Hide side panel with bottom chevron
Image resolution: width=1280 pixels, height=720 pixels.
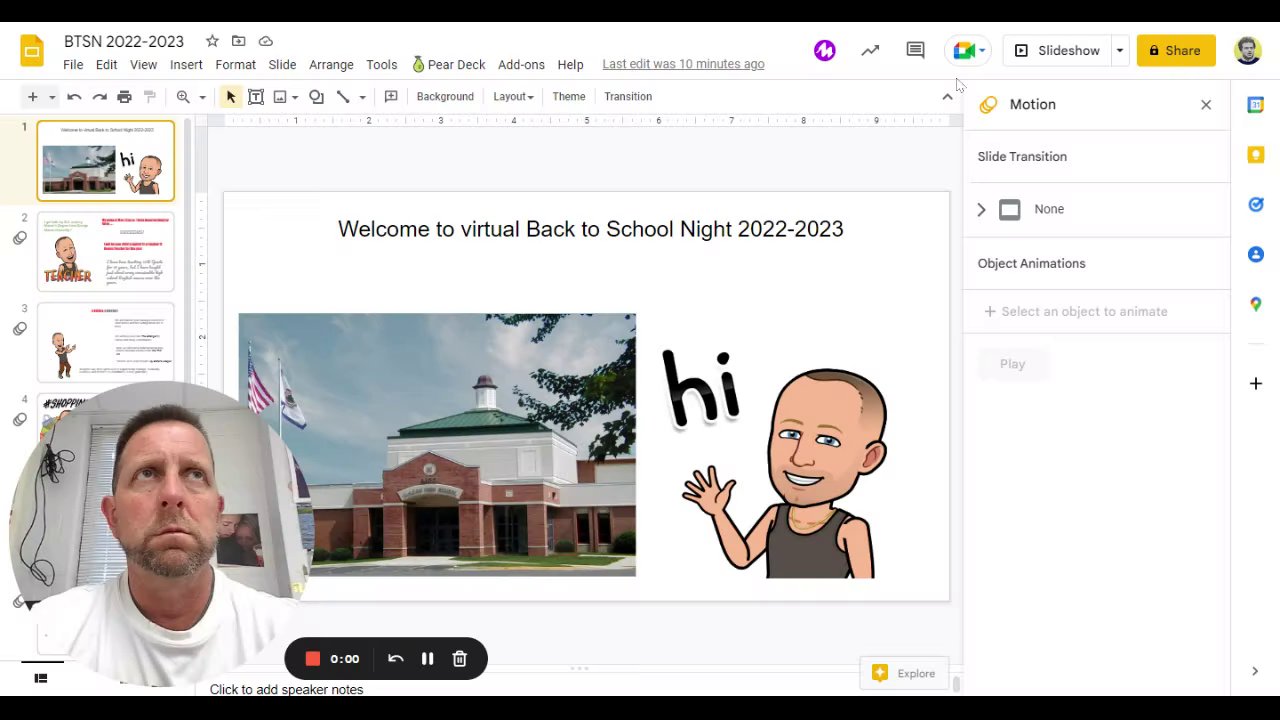(x=1255, y=671)
